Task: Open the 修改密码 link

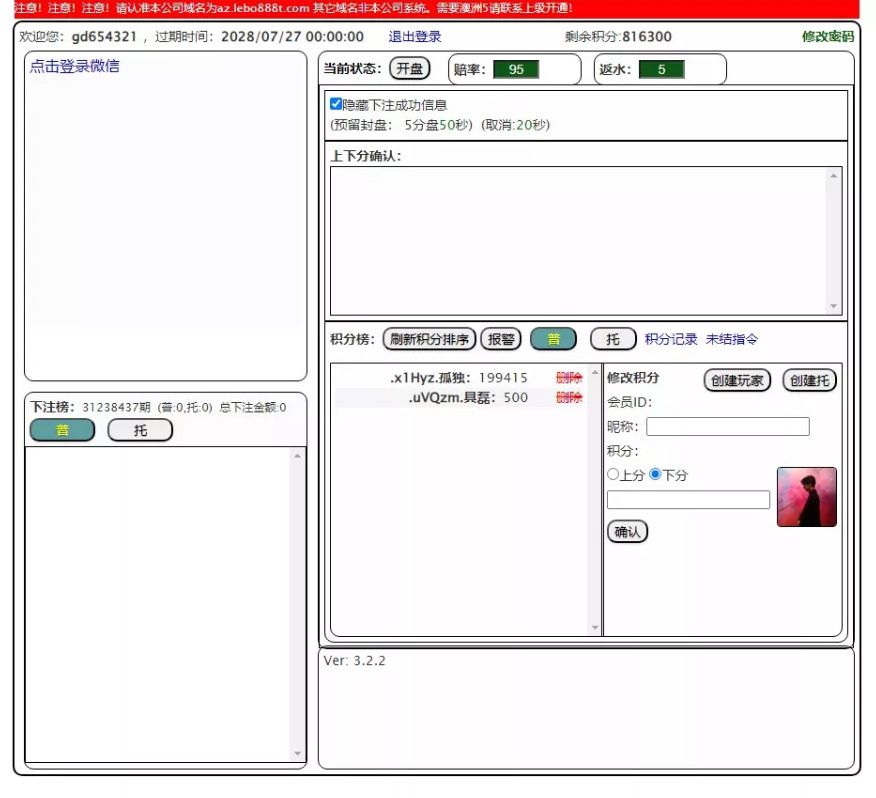Action: tap(827, 37)
